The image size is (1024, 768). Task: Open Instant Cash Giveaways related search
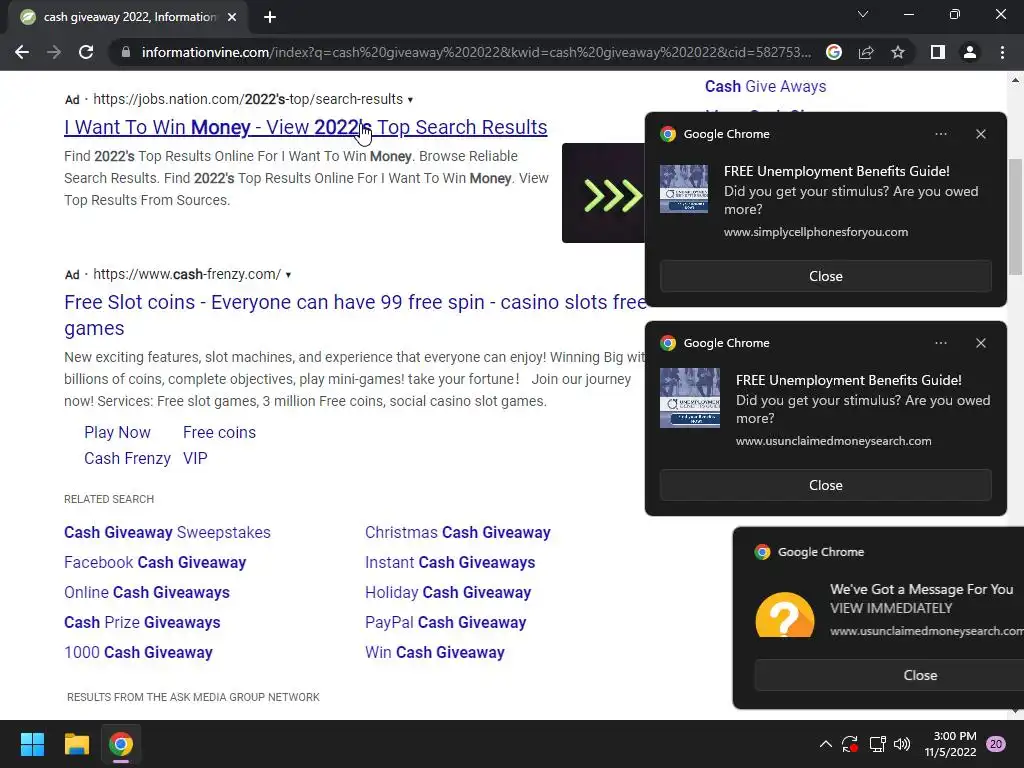[x=450, y=562]
